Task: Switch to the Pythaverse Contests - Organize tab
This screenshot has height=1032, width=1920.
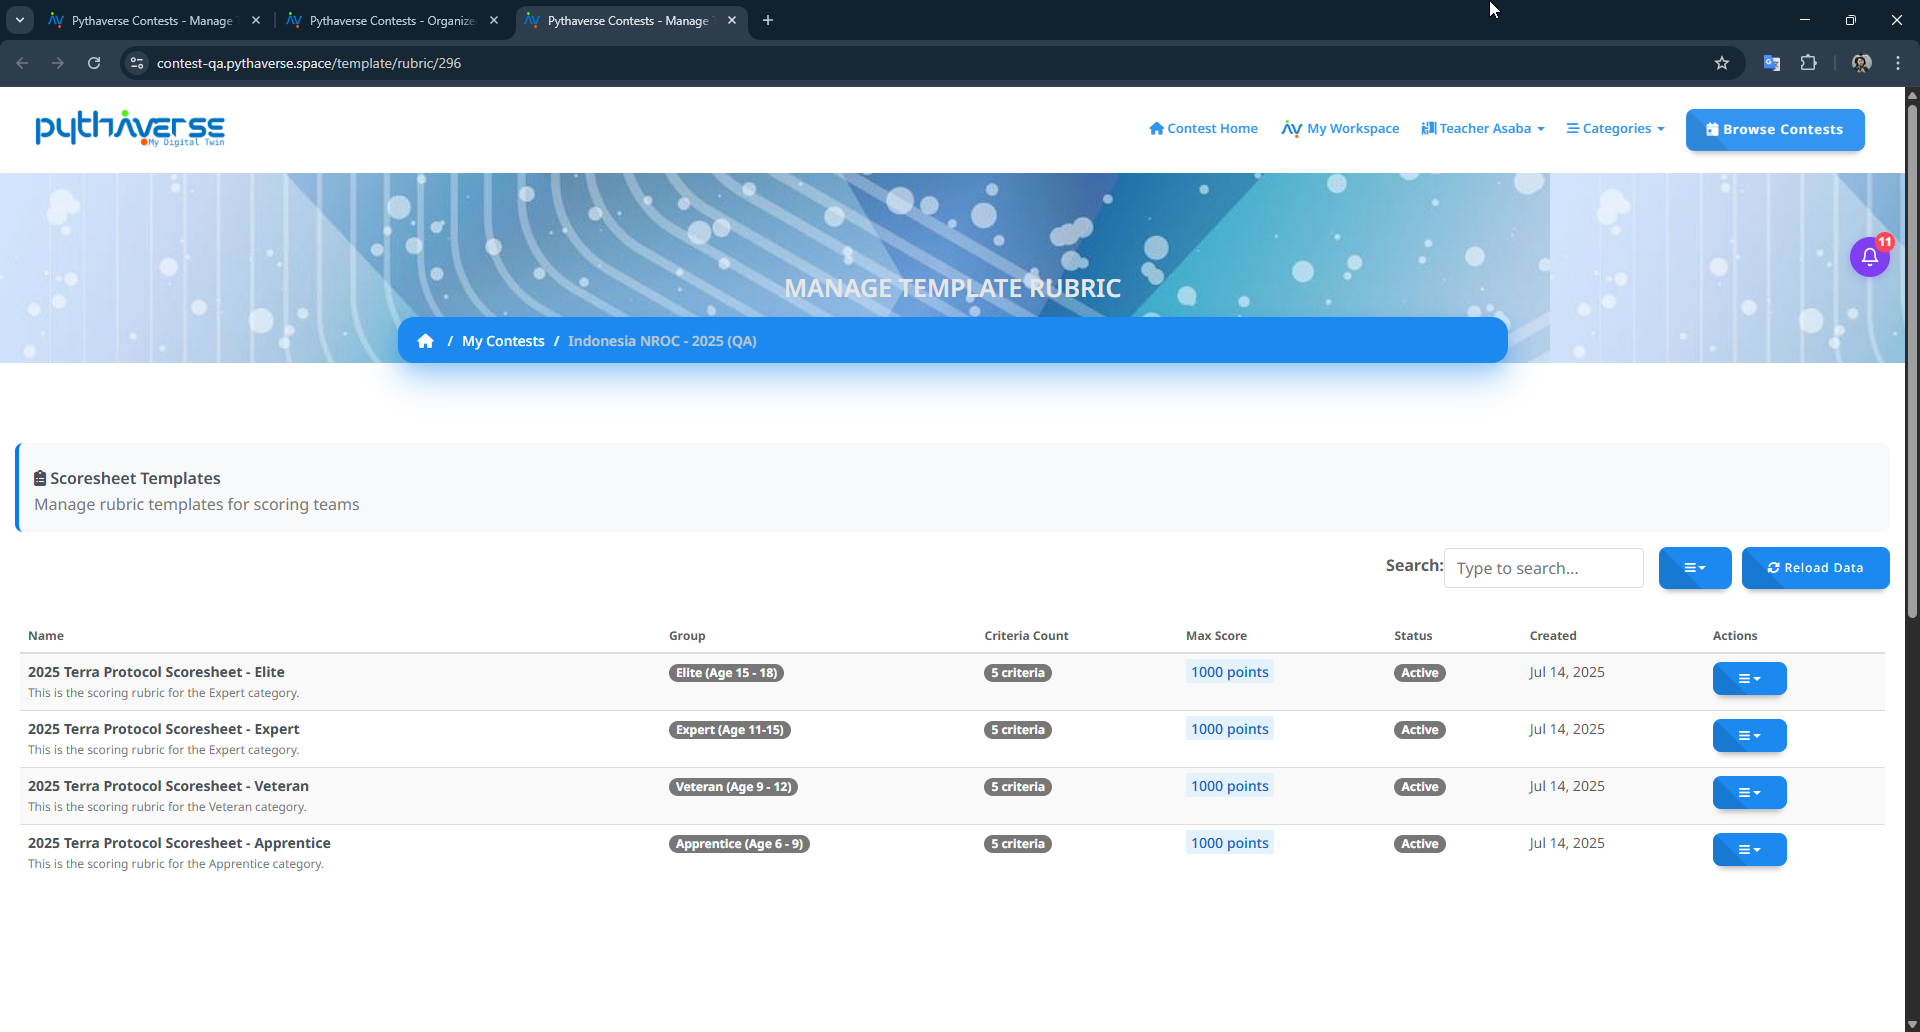Action: 392,20
